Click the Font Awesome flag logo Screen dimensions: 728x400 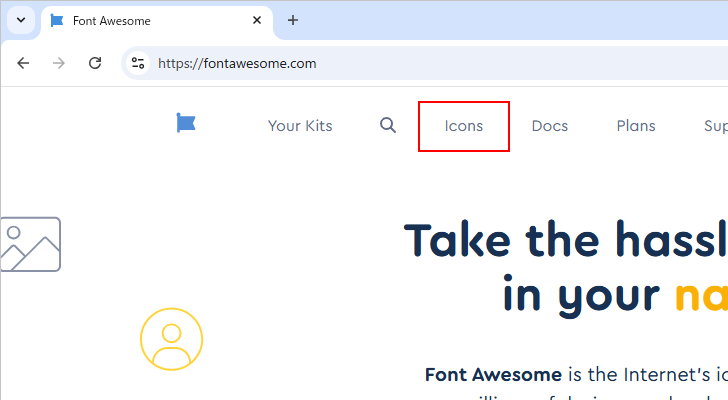(186, 123)
